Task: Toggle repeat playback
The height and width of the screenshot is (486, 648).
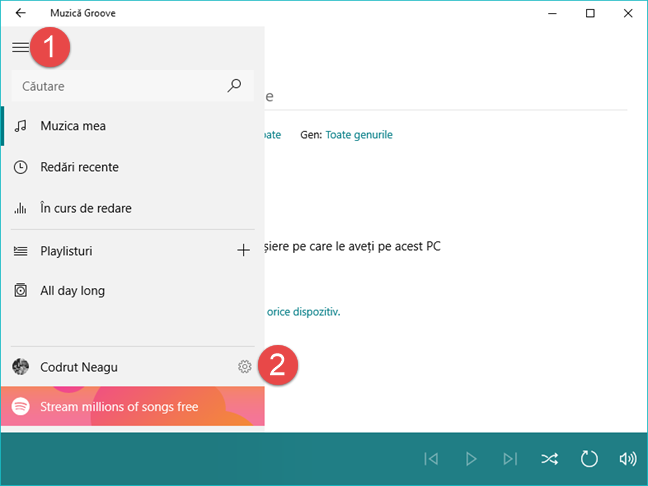Action: (x=589, y=459)
